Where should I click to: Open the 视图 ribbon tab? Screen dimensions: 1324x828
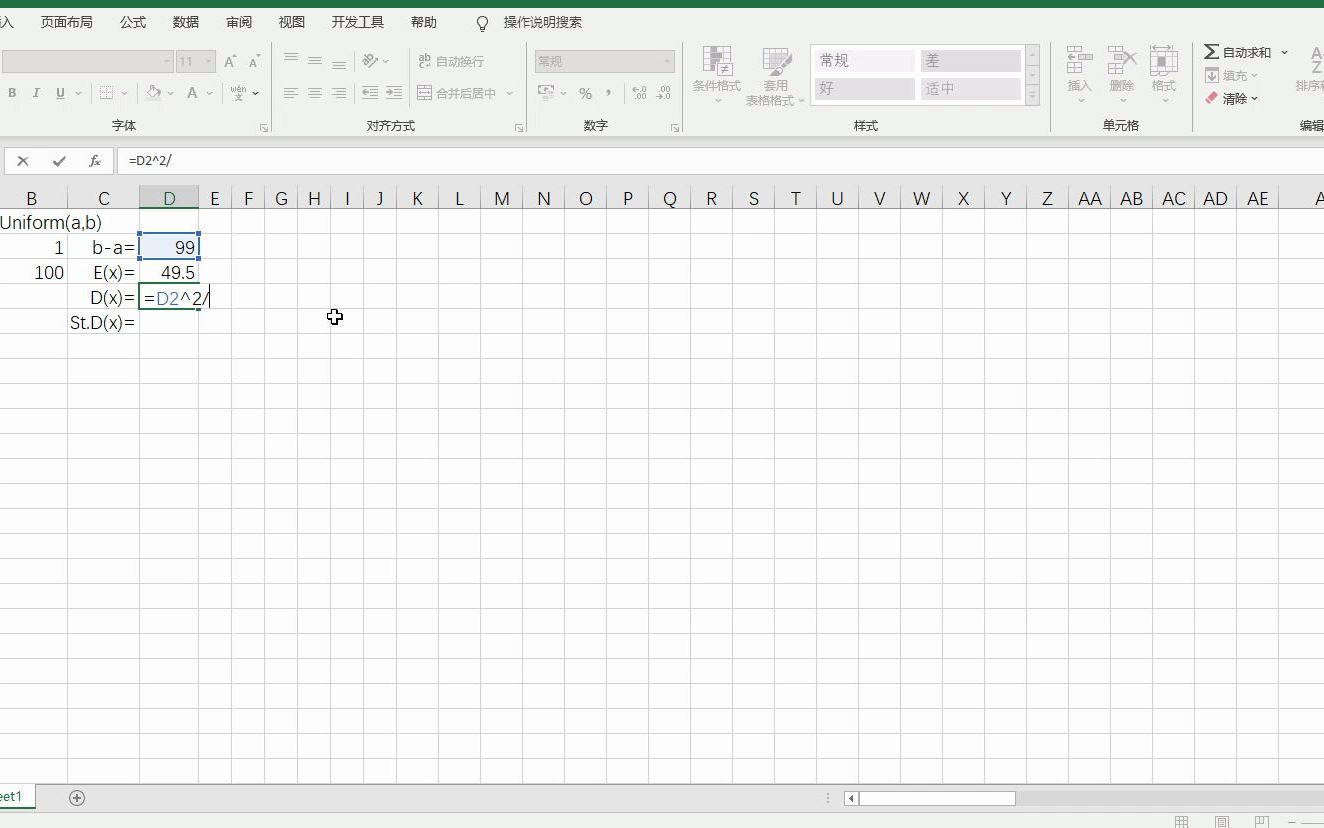click(x=292, y=22)
